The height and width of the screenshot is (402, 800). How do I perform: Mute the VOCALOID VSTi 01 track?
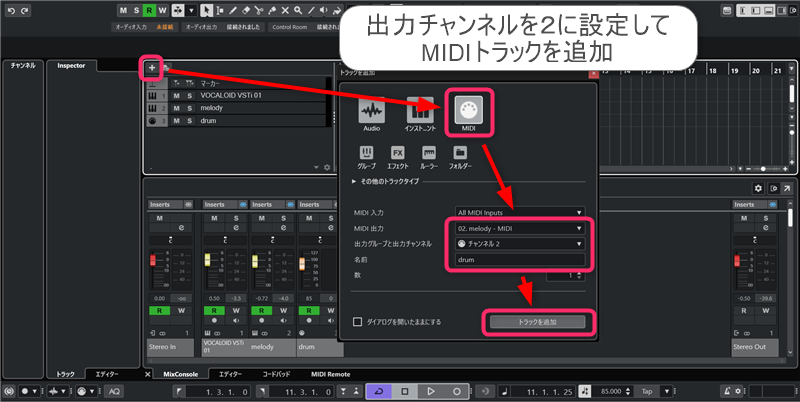(177, 95)
